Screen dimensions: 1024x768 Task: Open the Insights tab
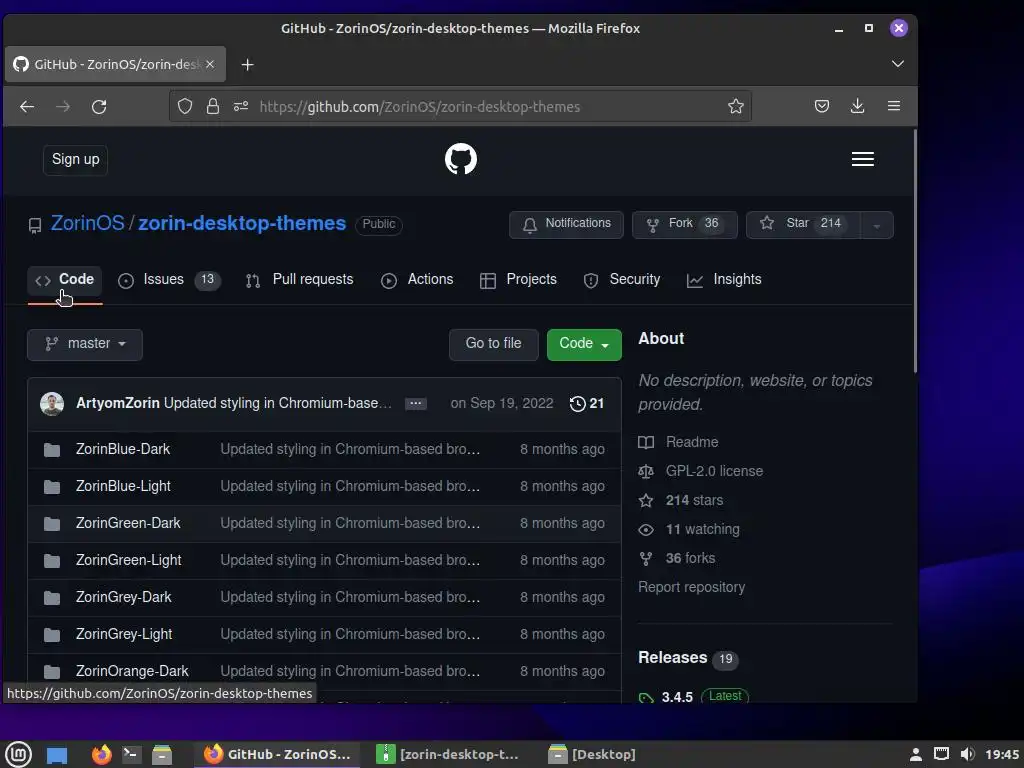pos(724,280)
